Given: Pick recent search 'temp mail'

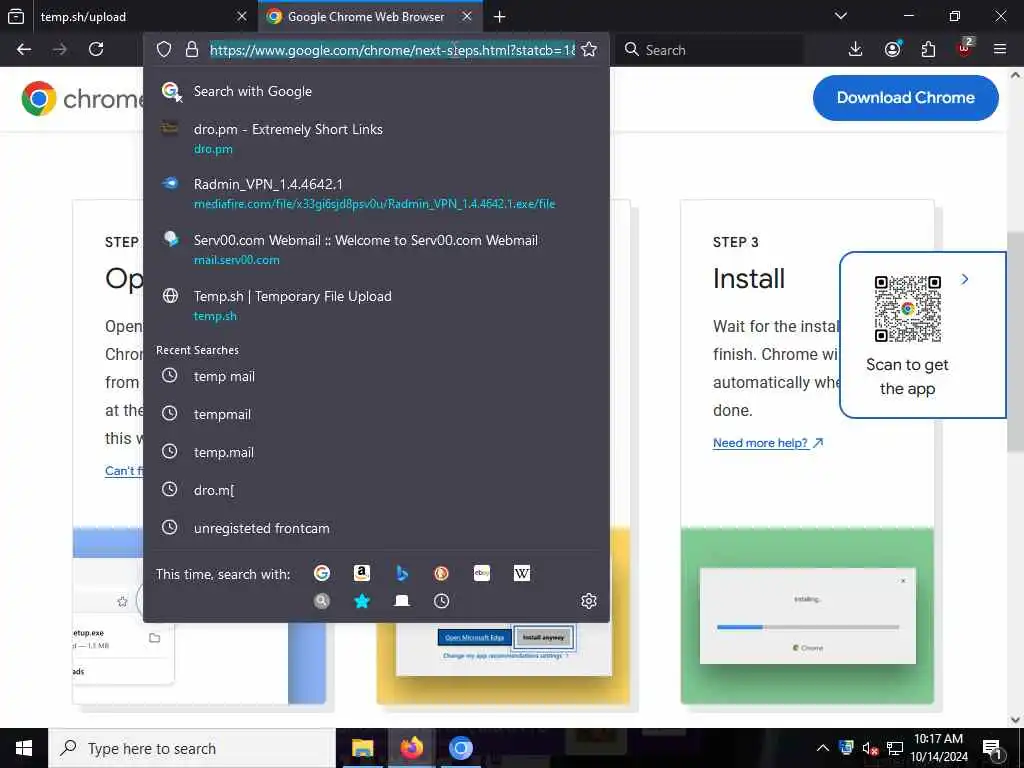Looking at the screenshot, I should tap(376, 376).
